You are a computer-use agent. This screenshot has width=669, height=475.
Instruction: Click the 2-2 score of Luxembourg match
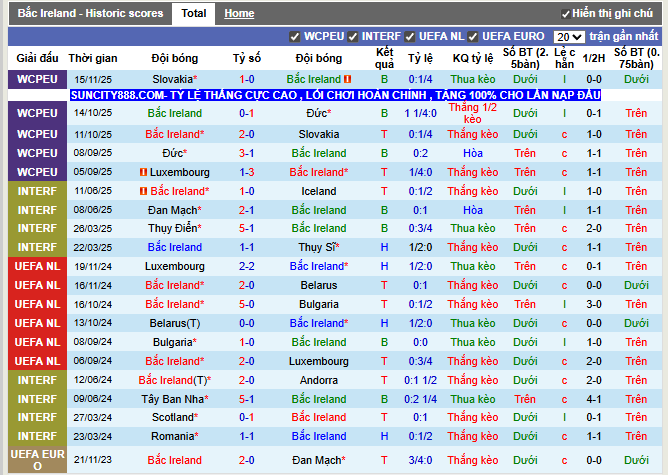(x=246, y=267)
